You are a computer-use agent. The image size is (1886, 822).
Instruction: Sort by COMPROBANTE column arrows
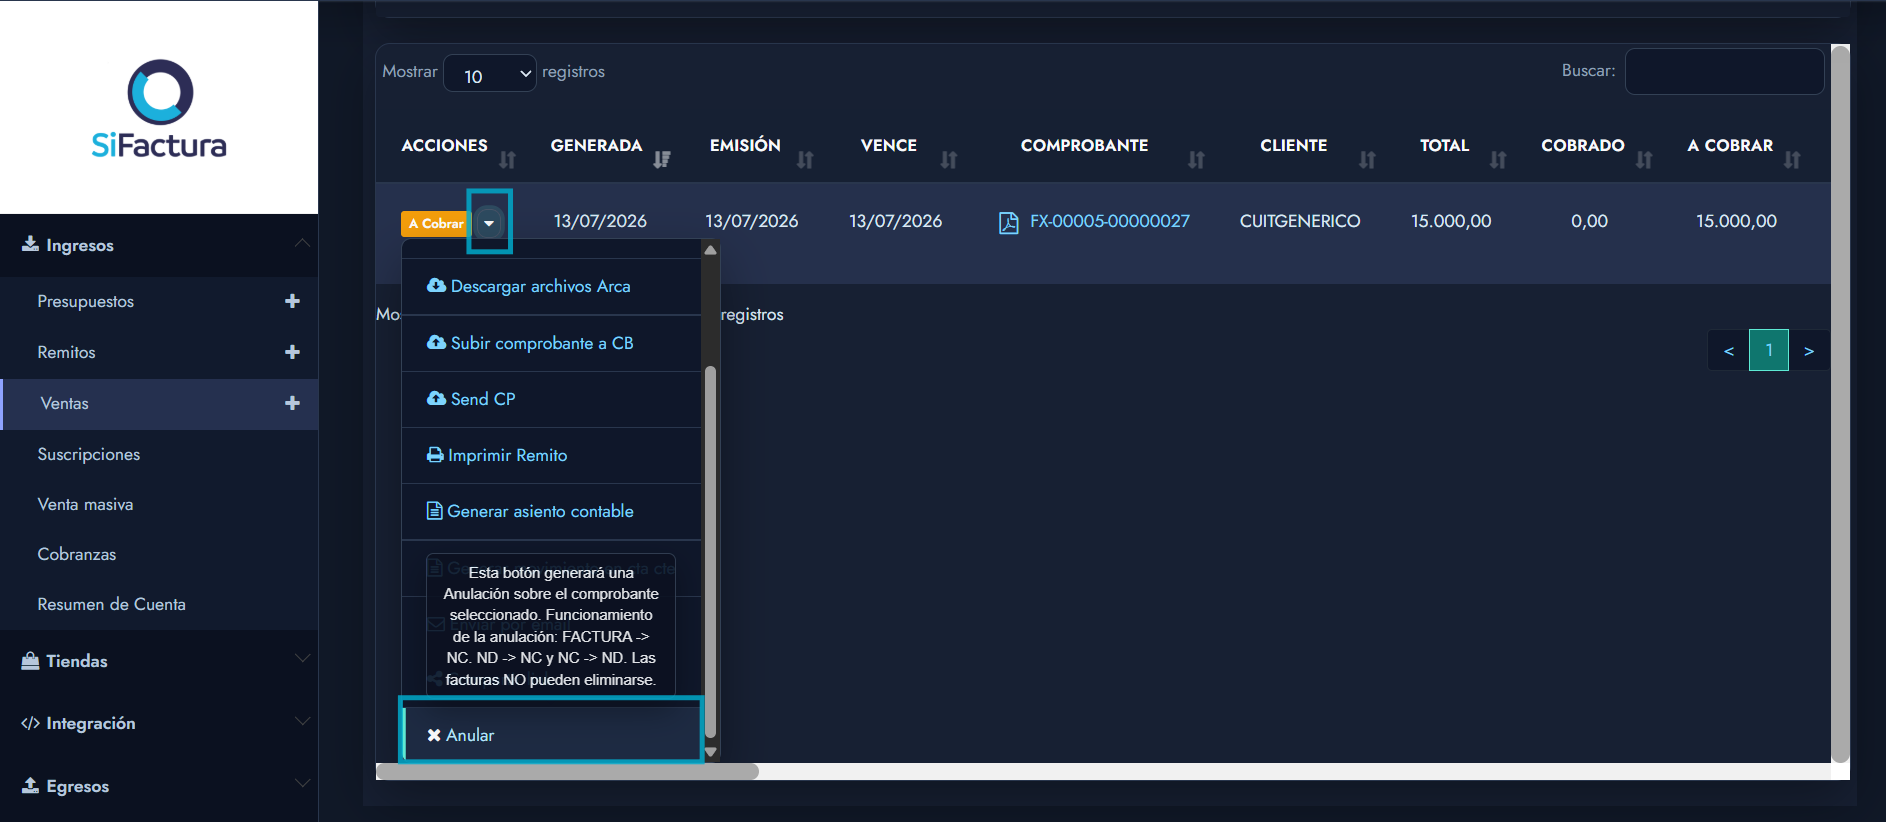[1196, 160]
